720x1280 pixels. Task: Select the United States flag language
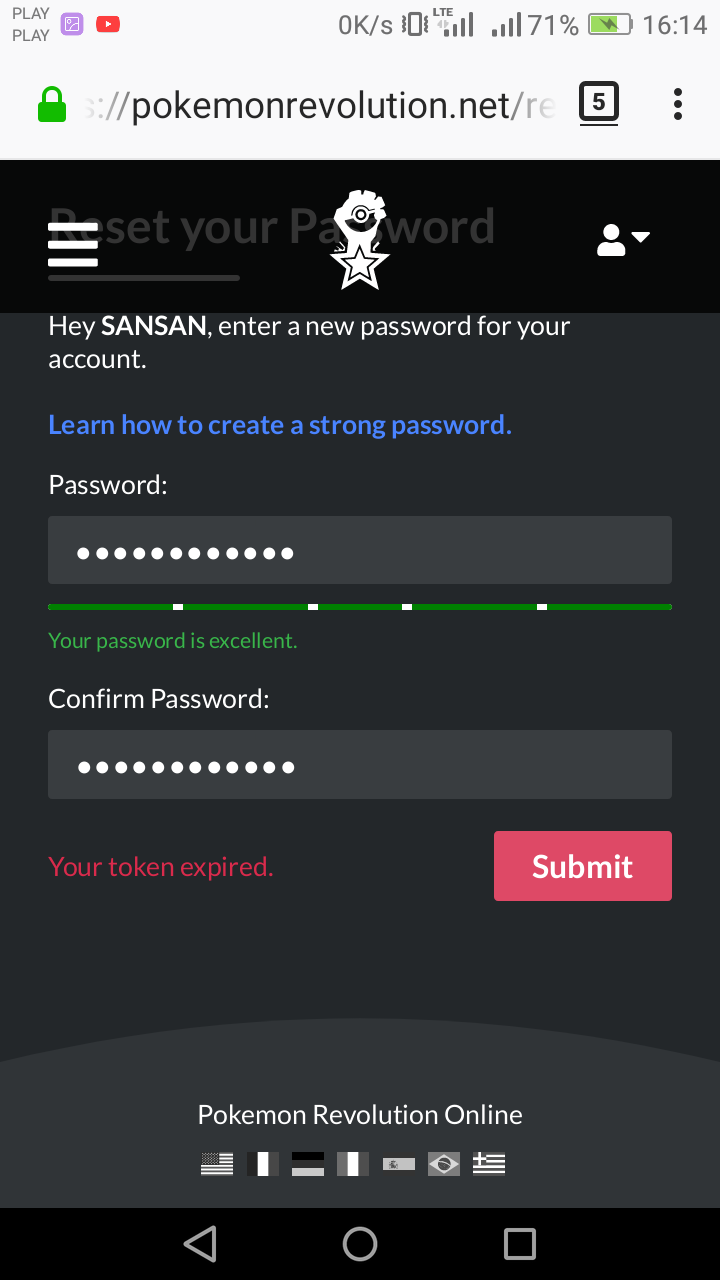click(217, 1164)
